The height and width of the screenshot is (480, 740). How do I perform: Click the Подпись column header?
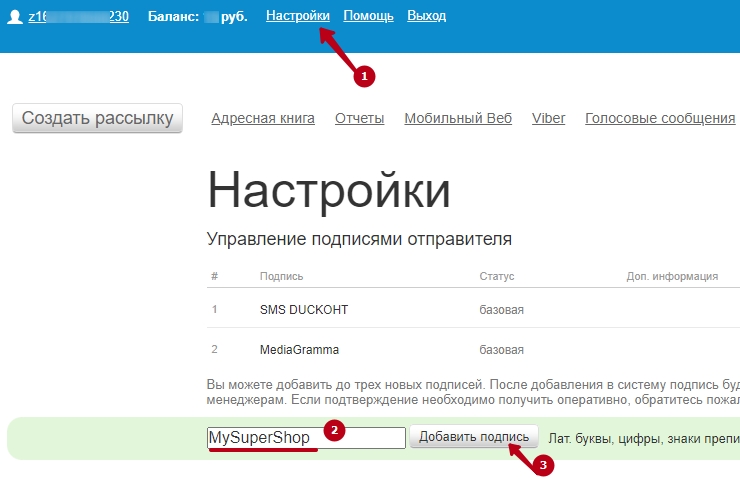click(281, 276)
